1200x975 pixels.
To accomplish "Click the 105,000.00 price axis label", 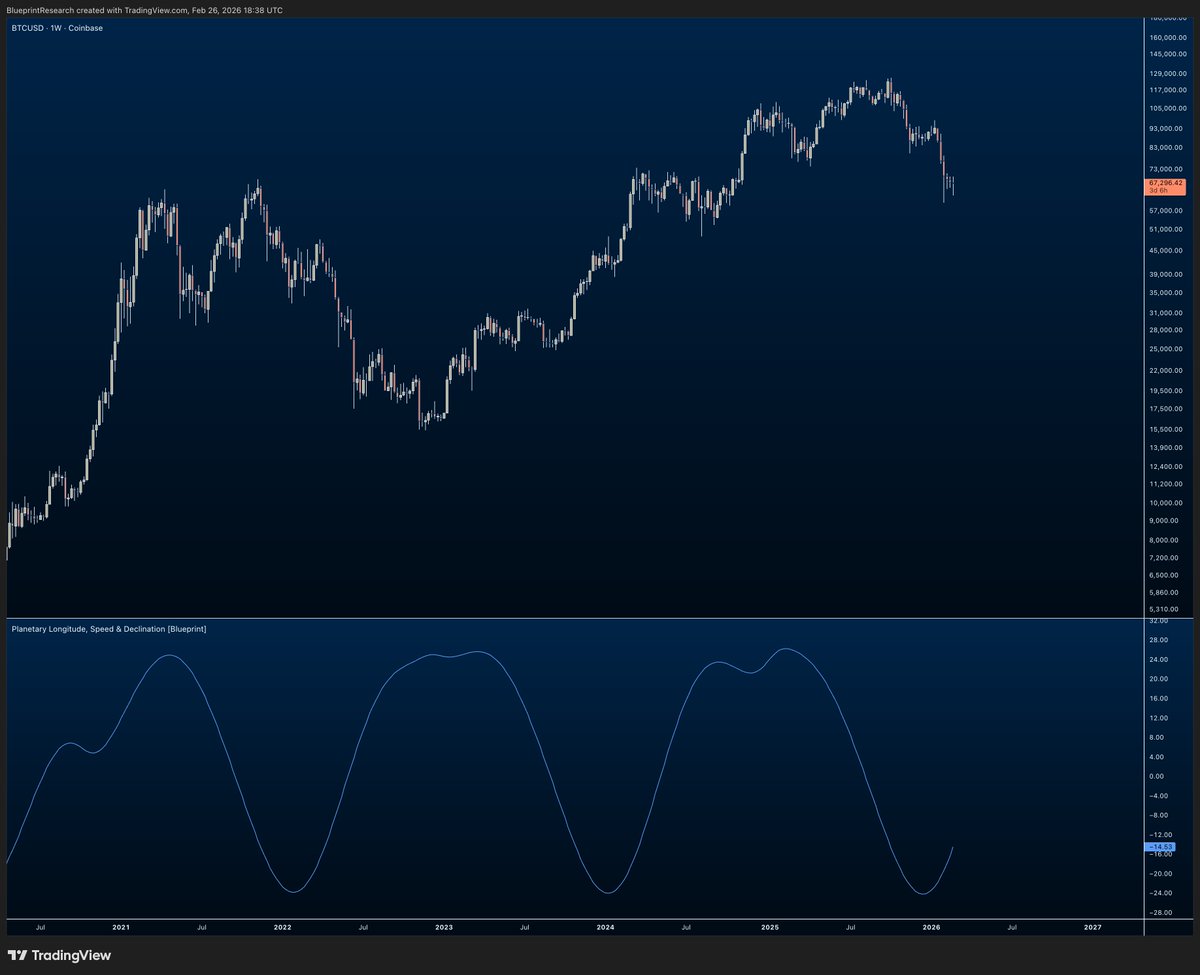I will 1170,108.
